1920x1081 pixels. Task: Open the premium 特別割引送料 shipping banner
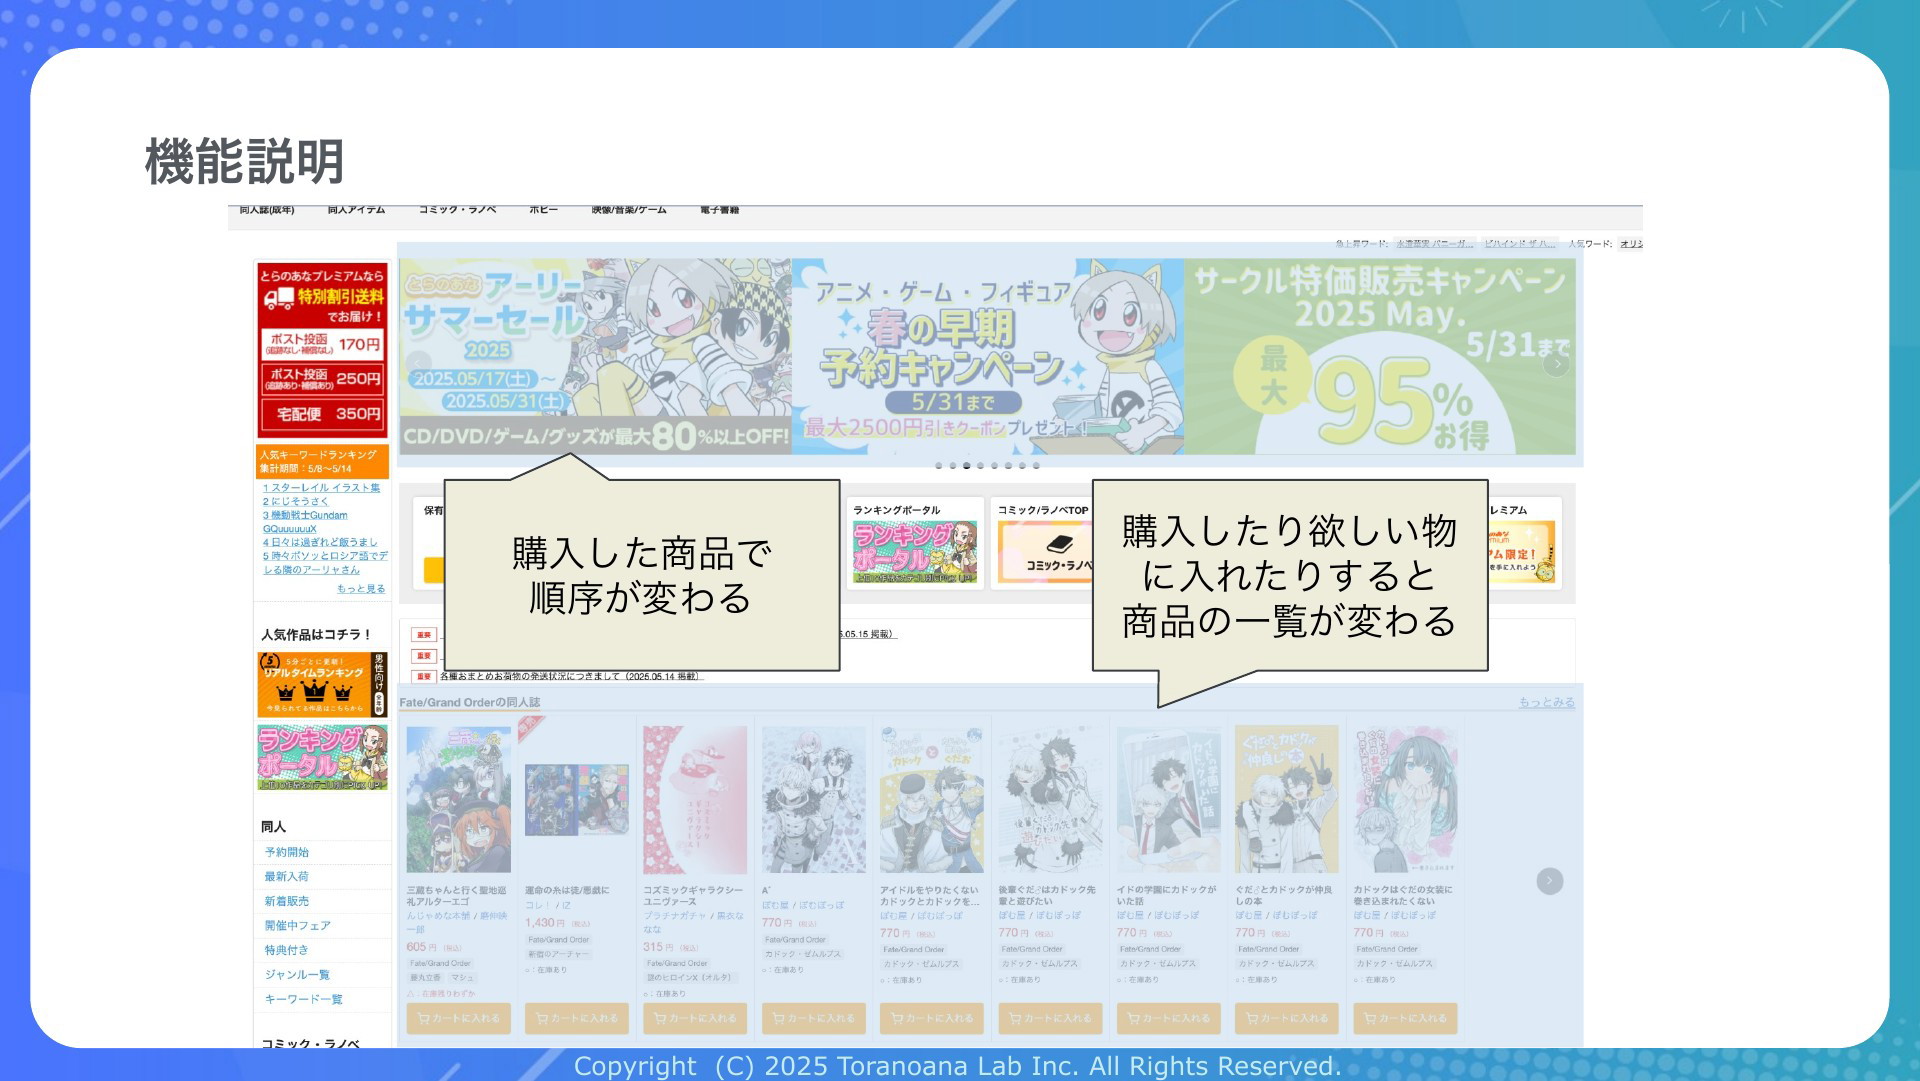tap(322, 350)
